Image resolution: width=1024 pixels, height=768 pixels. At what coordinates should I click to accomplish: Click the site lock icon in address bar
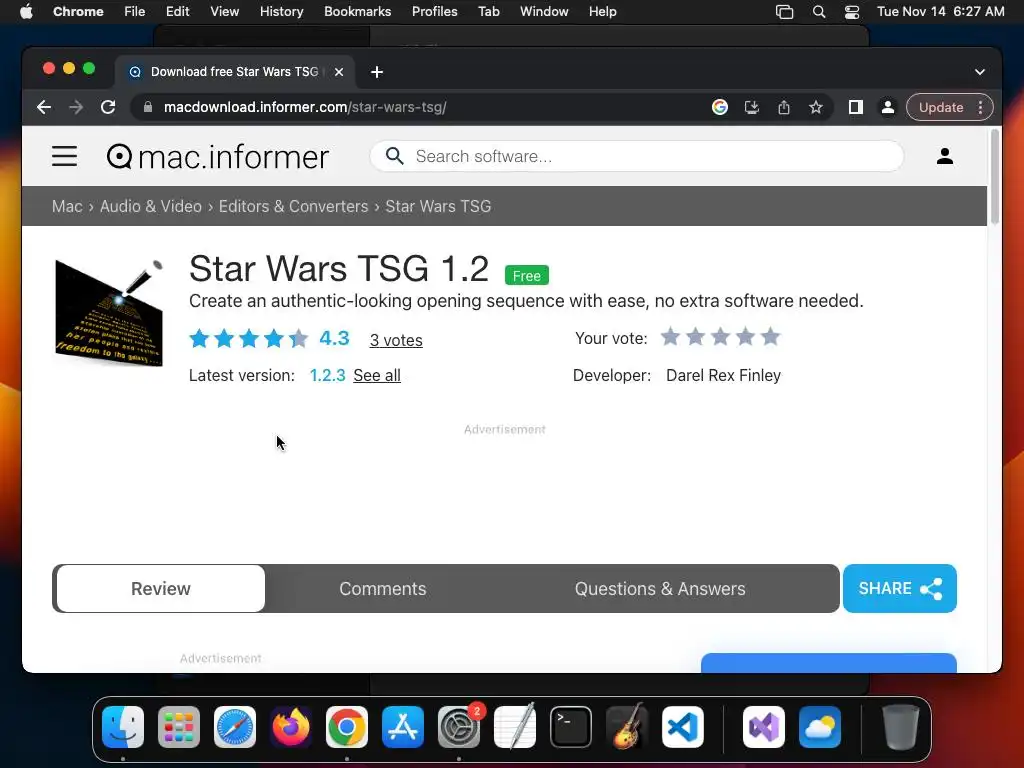148,107
